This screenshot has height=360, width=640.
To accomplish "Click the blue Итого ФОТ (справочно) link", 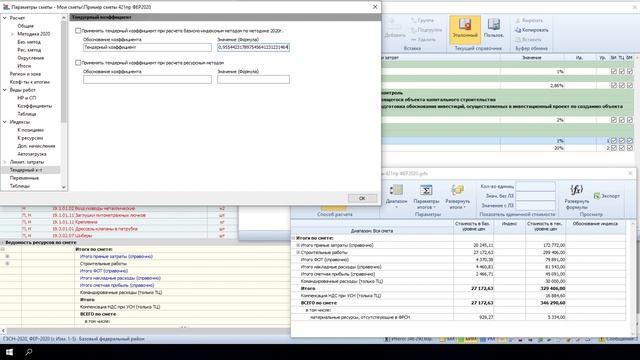I will (104, 271).
